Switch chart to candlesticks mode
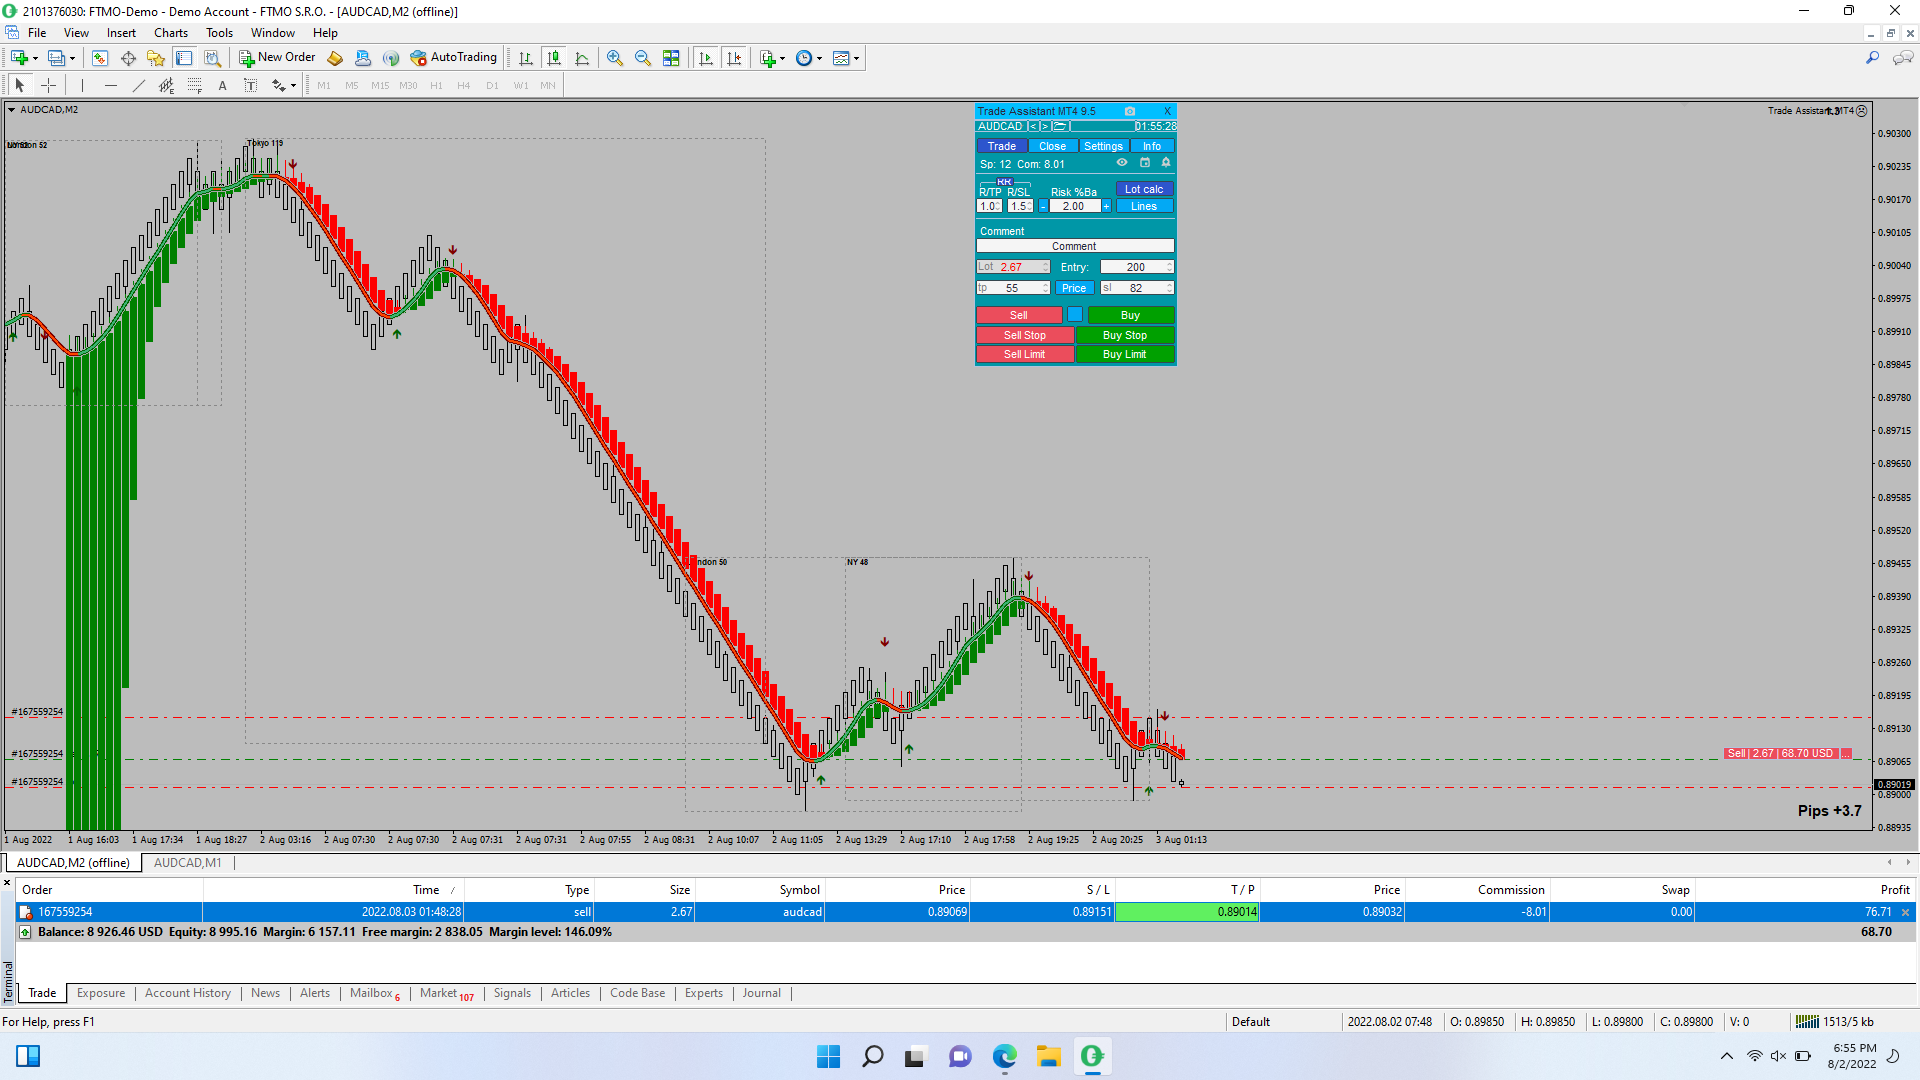The image size is (1920, 1080). coord(553,58)
